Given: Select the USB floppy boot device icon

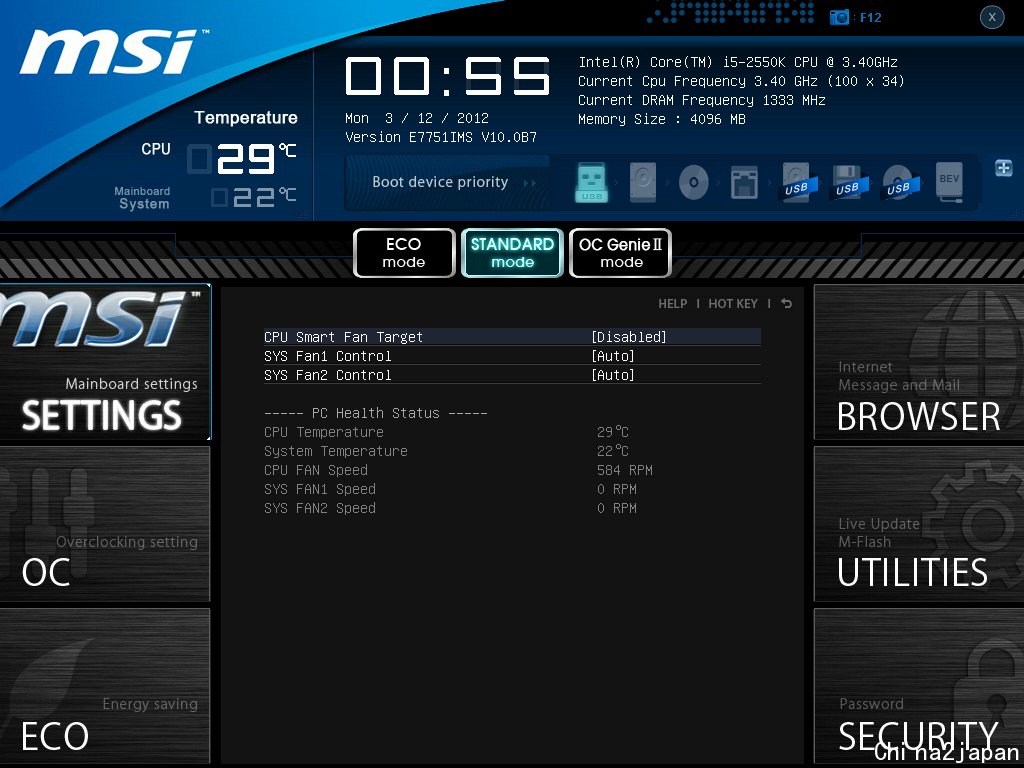Looking at the screenshot, I should (847, 182).
